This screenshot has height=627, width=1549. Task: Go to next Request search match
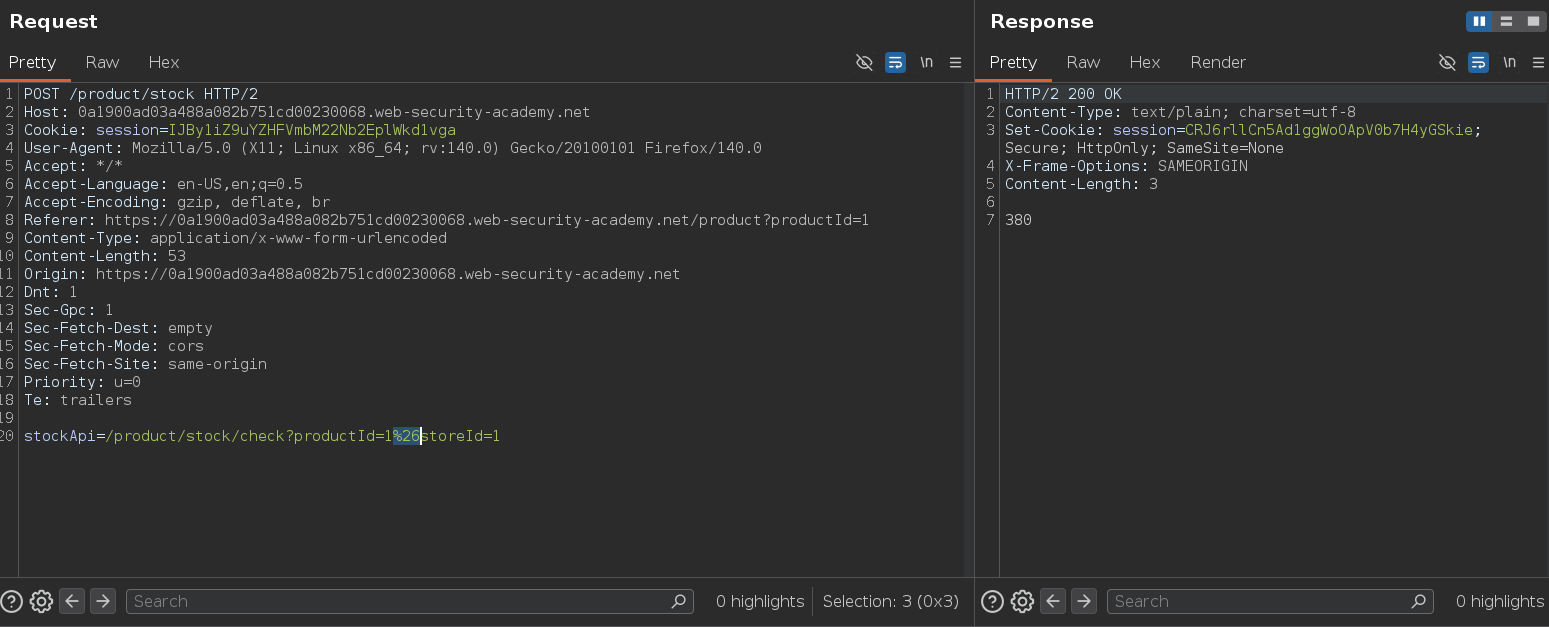coord(103,601)
